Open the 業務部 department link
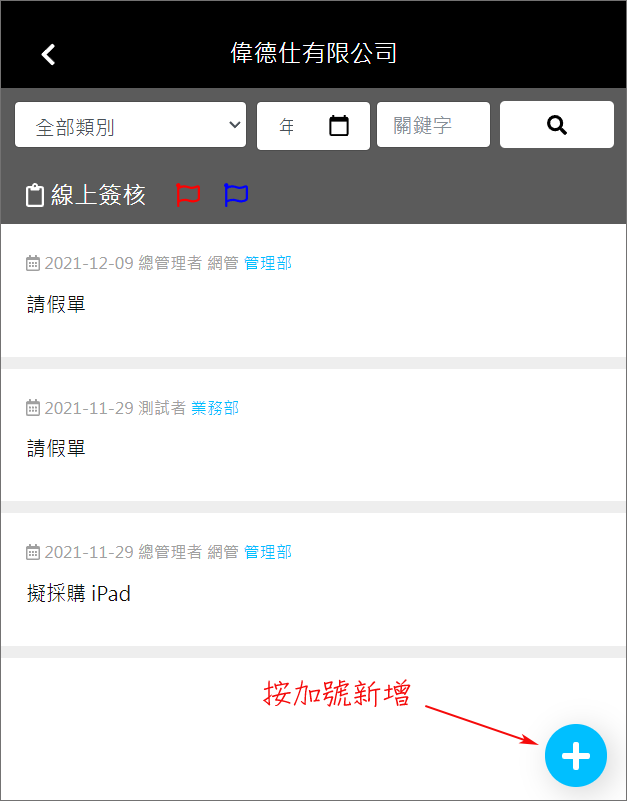Viewport: 627px width, 801px height. (x=215, y=408)
